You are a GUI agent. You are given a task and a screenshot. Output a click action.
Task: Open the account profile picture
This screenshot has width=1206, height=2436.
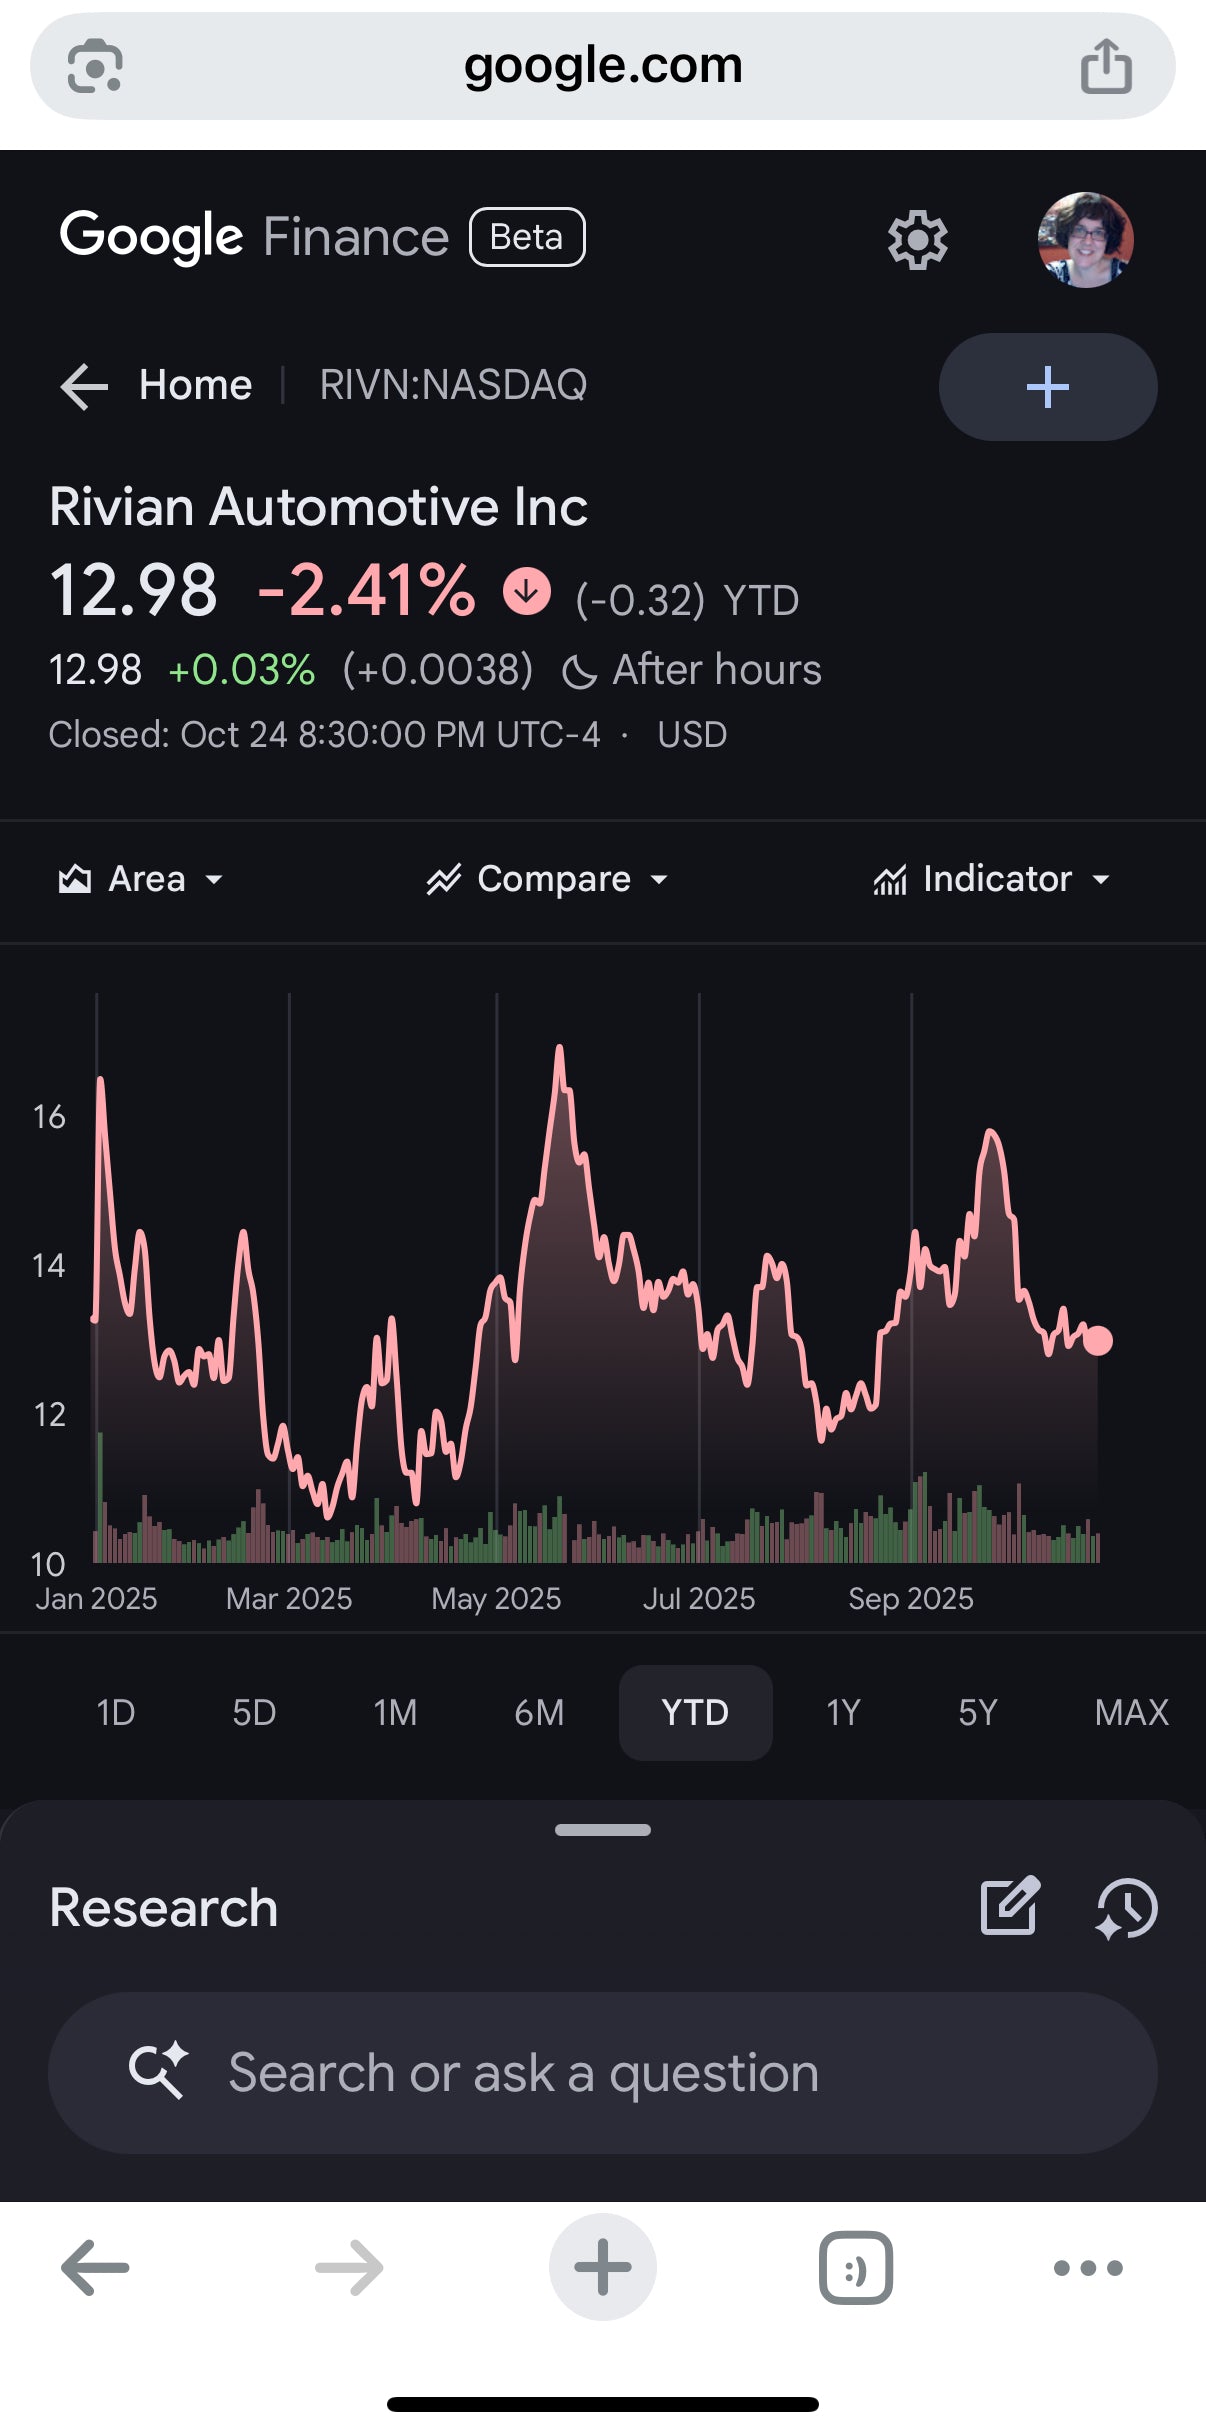(x=1085, y=240)
